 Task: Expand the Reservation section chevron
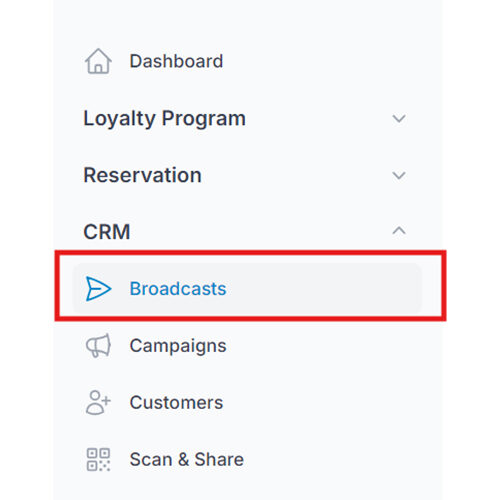pos(399,175)
